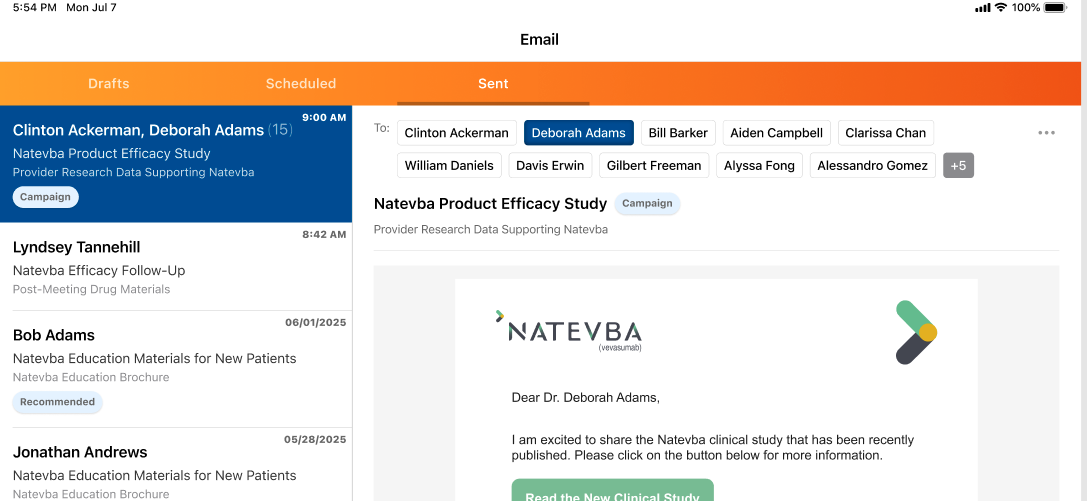Open the Scheduled tab

click(301, 84)
